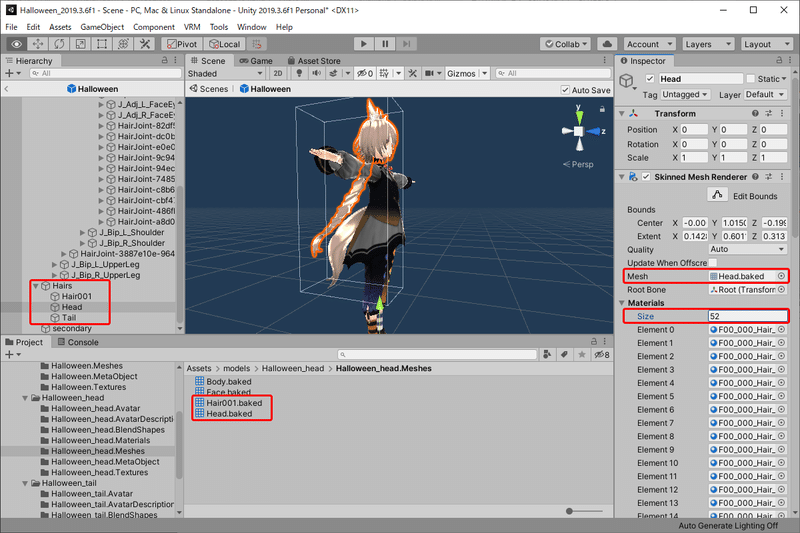
Task: Switch to the Console tab
Action: (x=78, y=342)
